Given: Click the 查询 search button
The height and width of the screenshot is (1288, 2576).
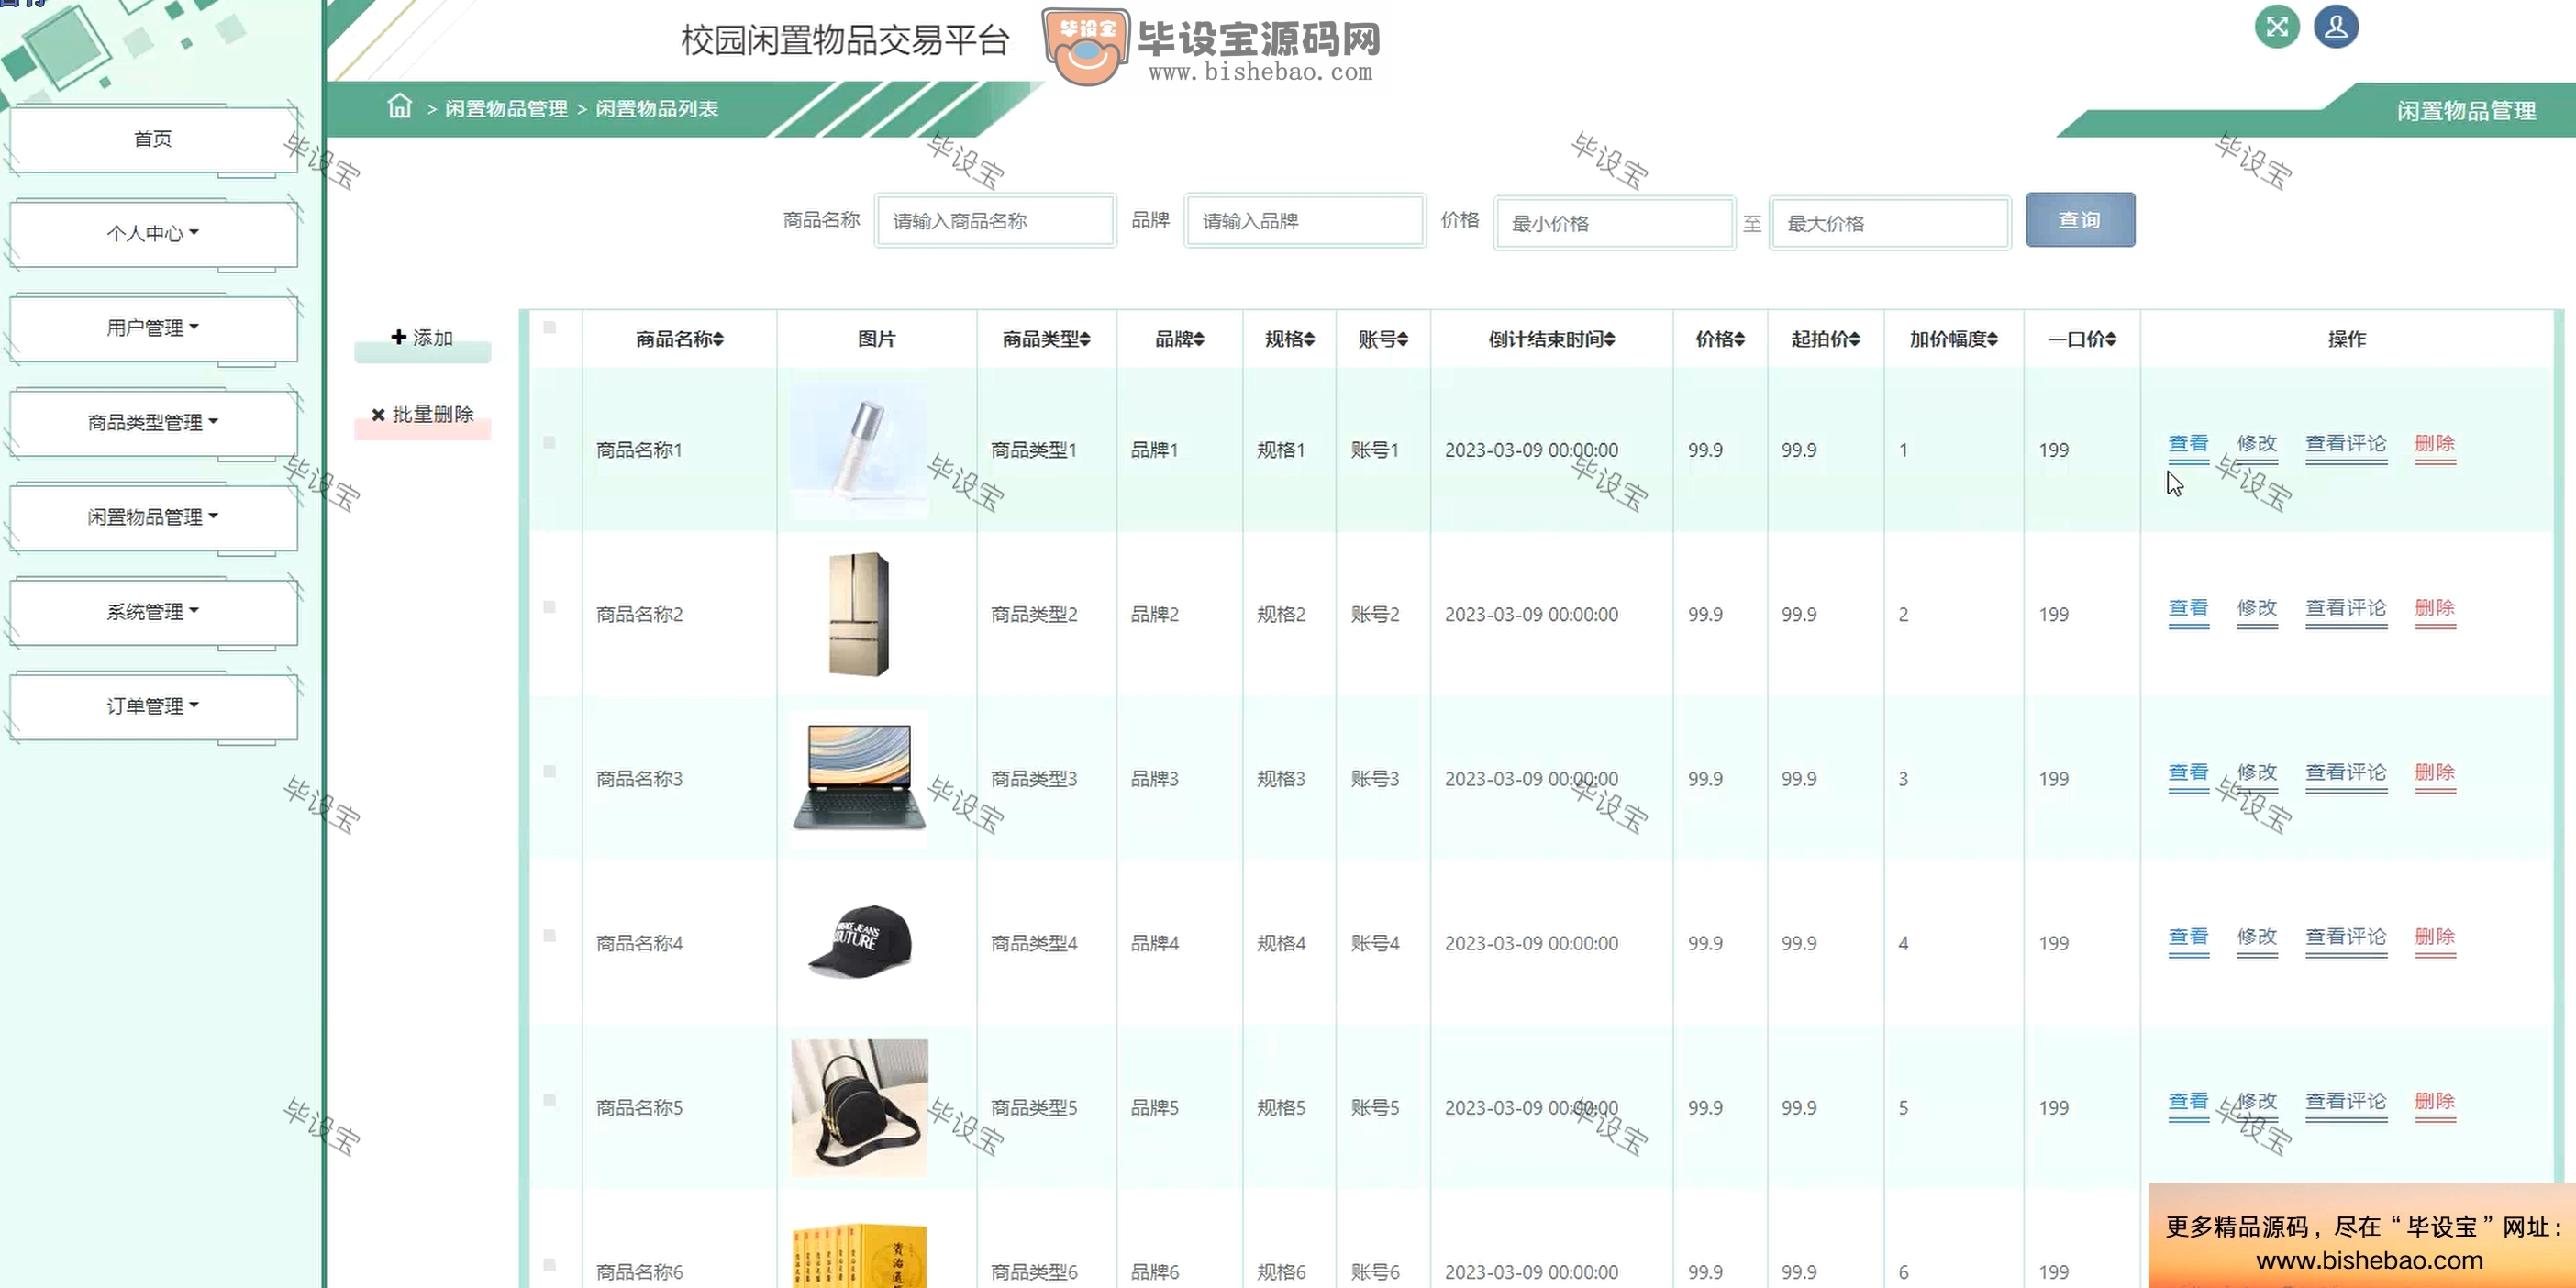Looking at the screenshot, I should 2080,220.
